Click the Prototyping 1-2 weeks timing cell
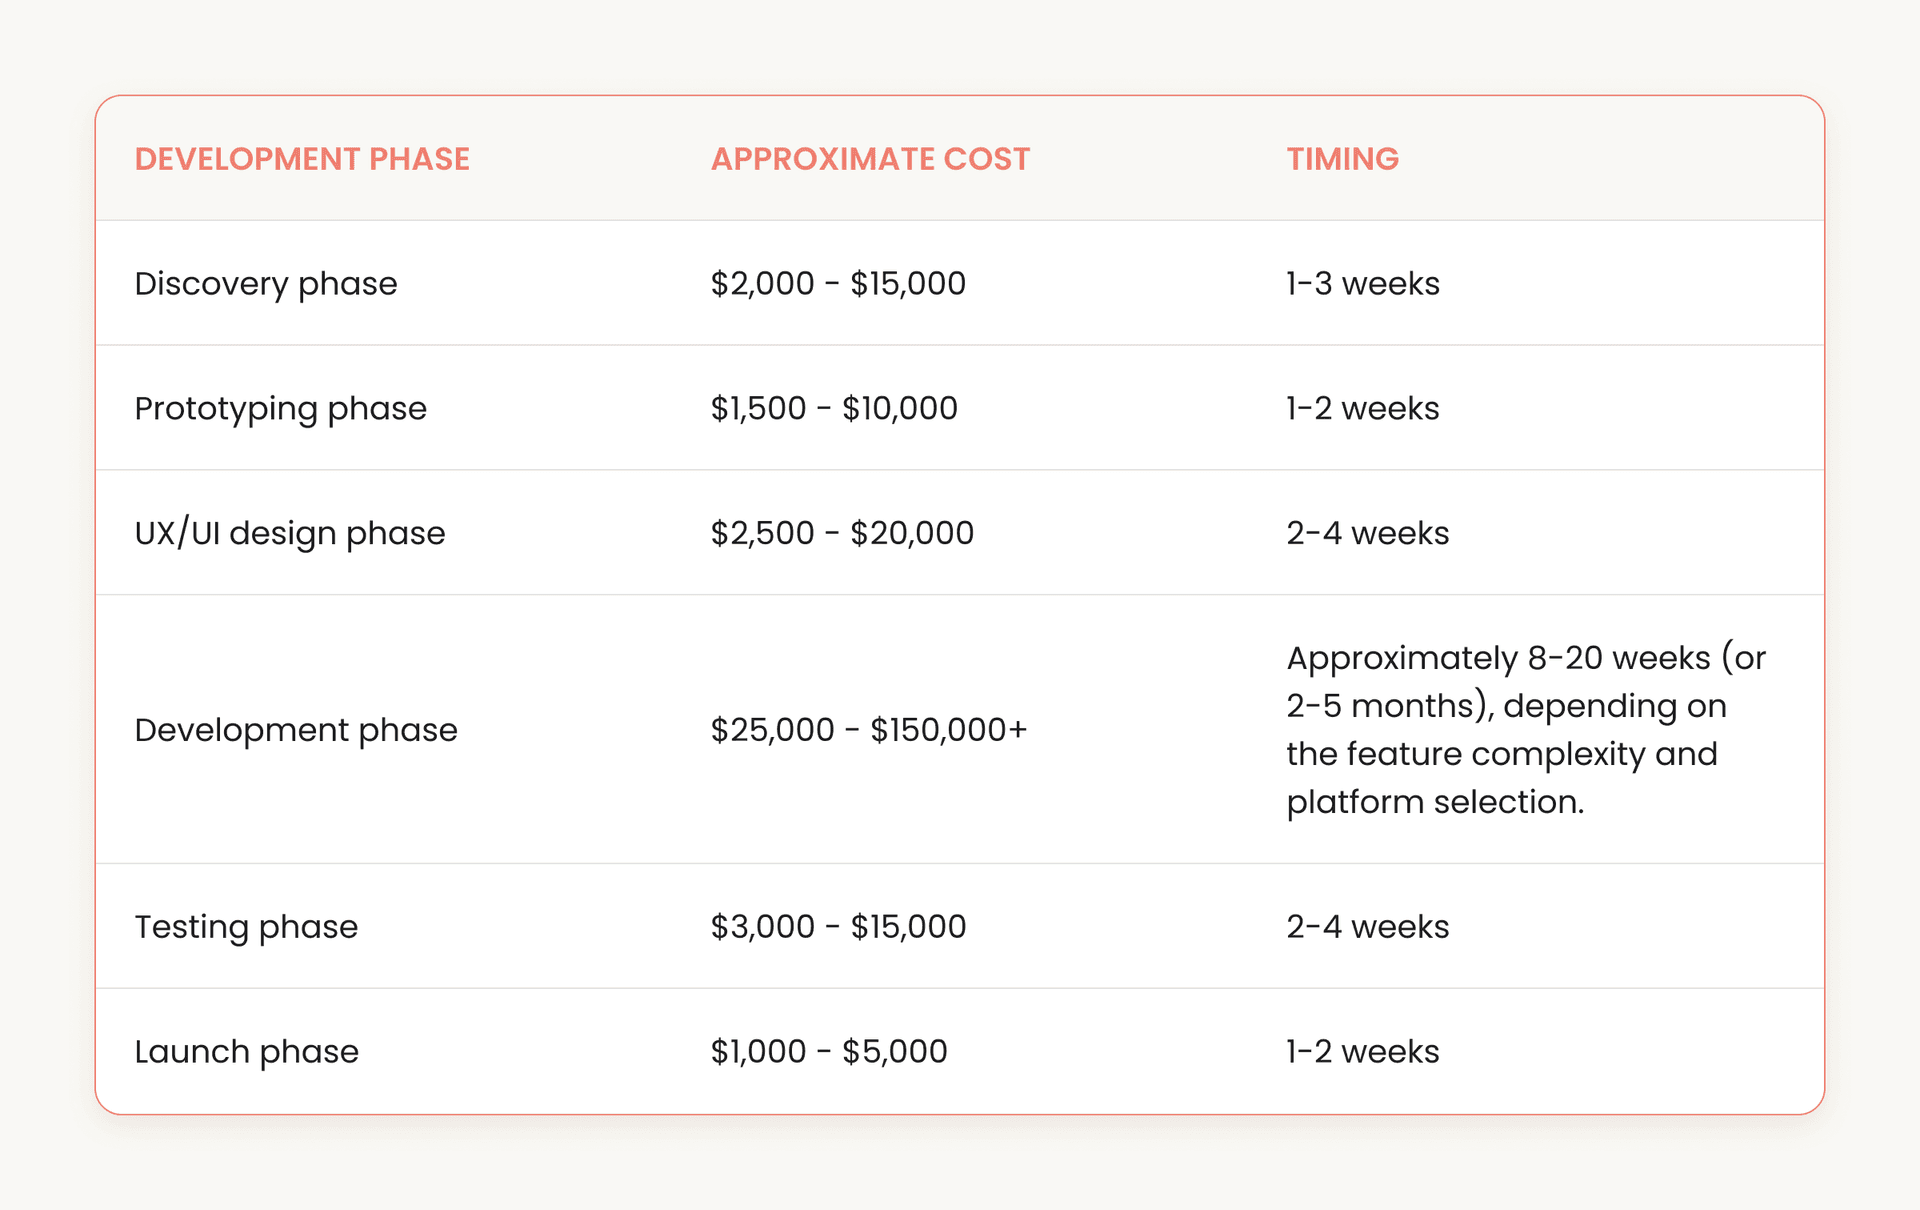1920x1210 pixels. tap(1363, 409)
